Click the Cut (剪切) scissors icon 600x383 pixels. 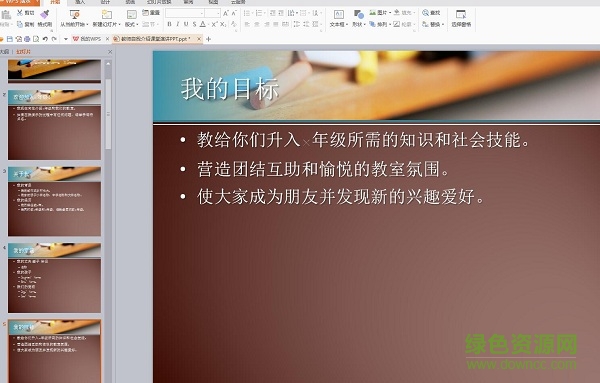pyautogui.click(x=20, y=13)
